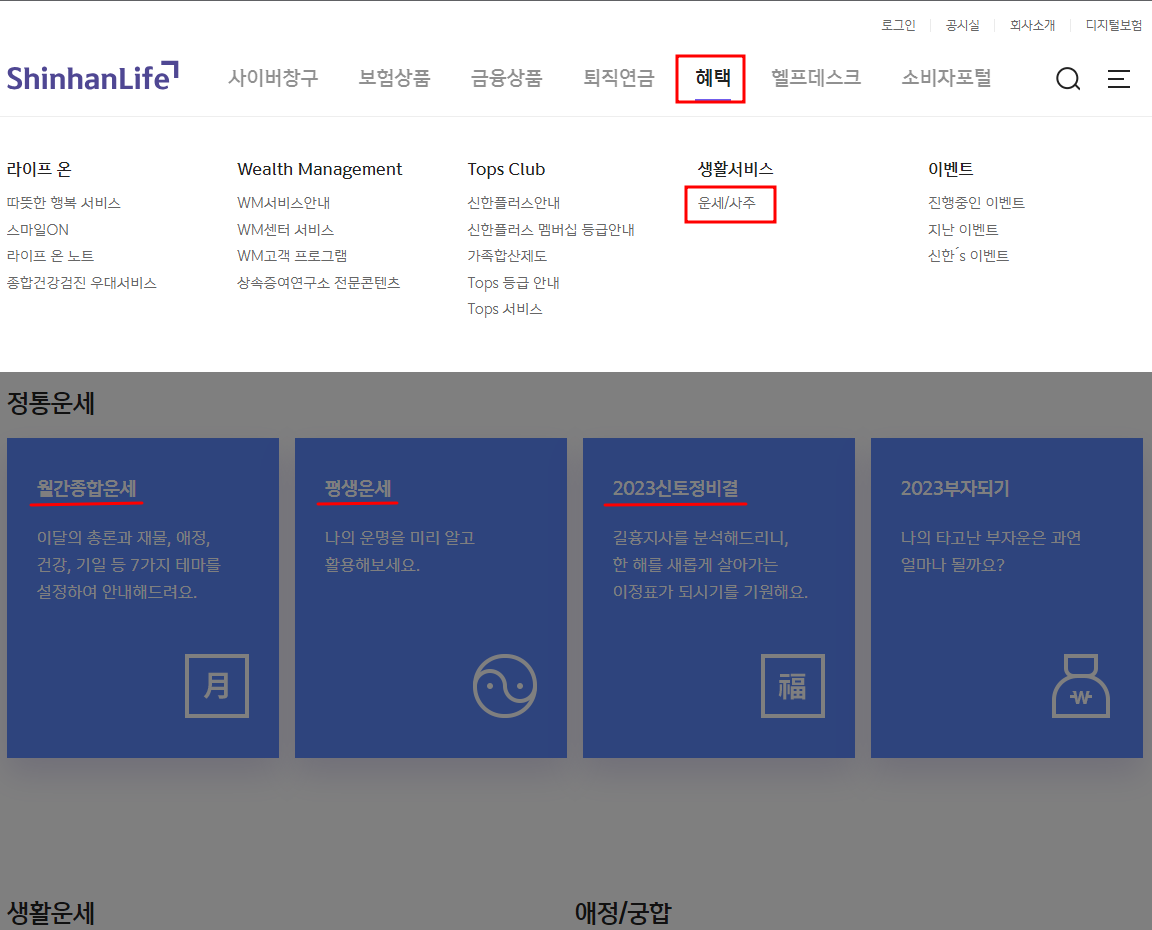1152x930 pixels.
Task: Click the search magnifier icon
Action: click(1068, 79)
